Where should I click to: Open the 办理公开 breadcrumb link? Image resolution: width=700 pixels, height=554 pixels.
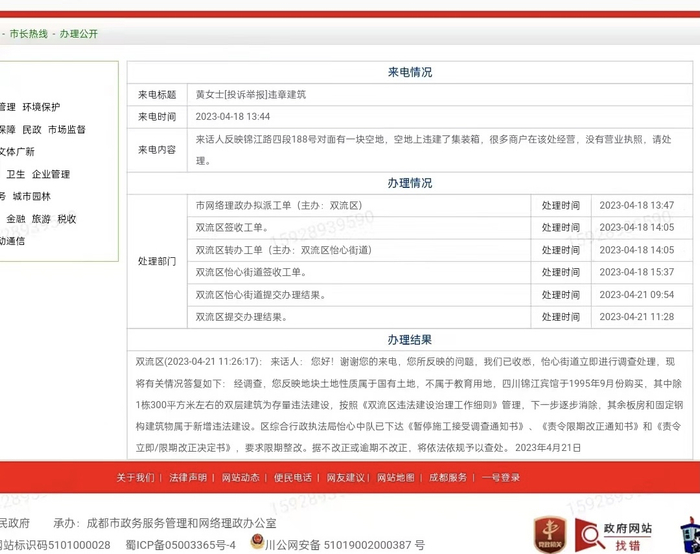tap(79, 34)
